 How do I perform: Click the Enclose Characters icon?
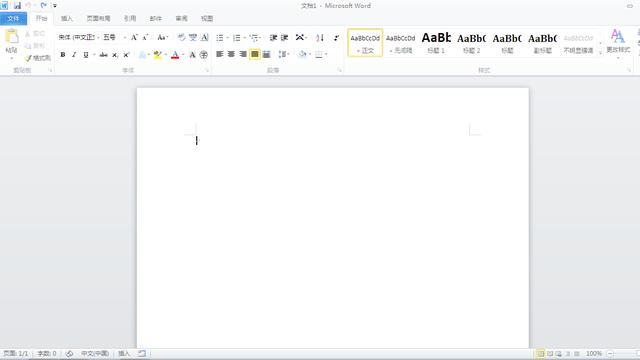point(204,54)
